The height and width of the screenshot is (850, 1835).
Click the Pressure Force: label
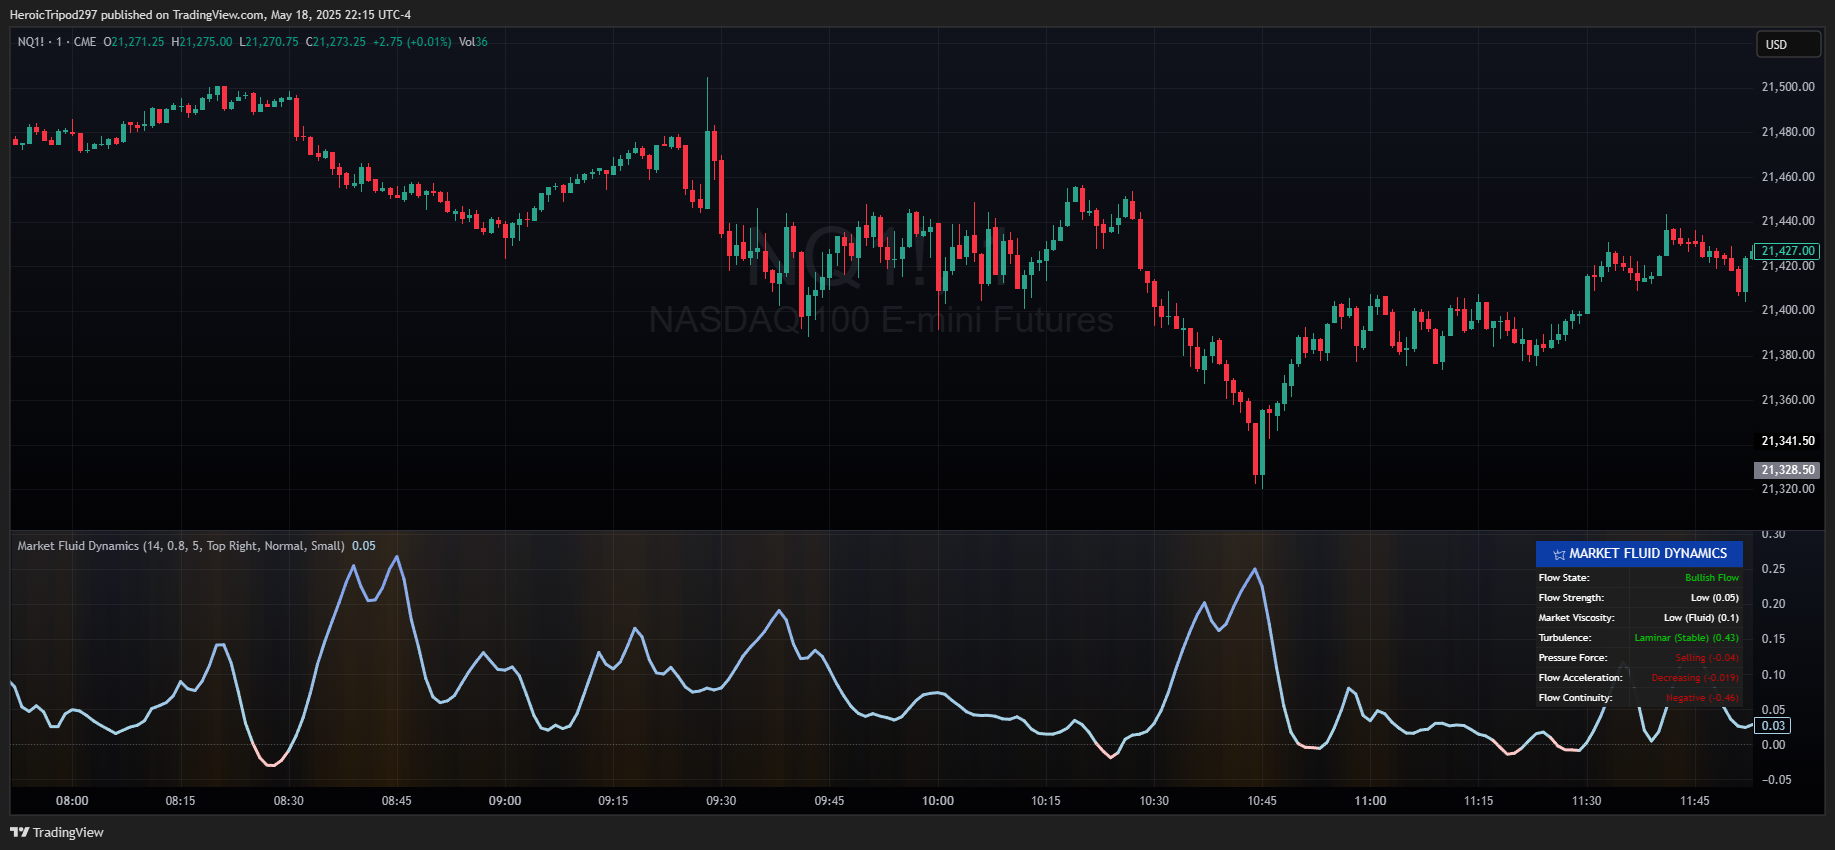coord(1573,658)
